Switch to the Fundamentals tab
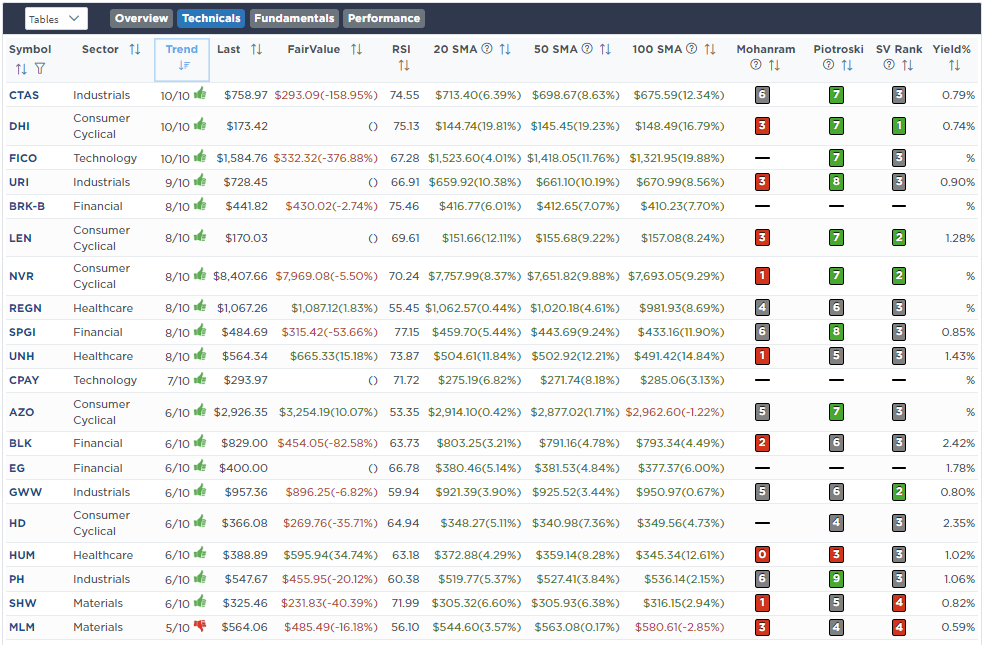The image size is (987, 645). [x=293, y=18]
